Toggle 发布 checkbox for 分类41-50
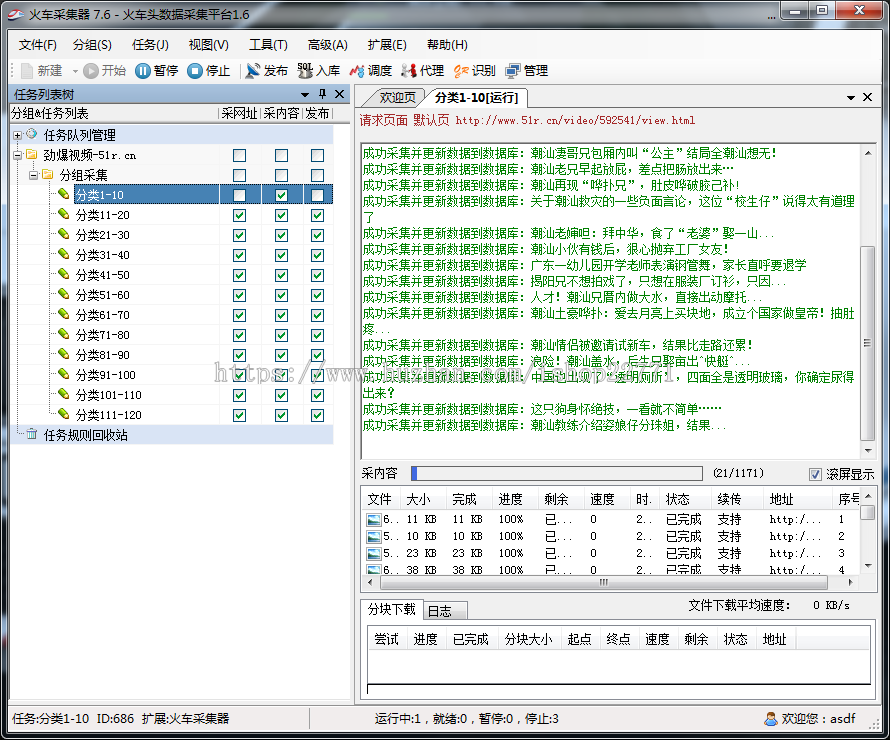 (x=317, y=275)
